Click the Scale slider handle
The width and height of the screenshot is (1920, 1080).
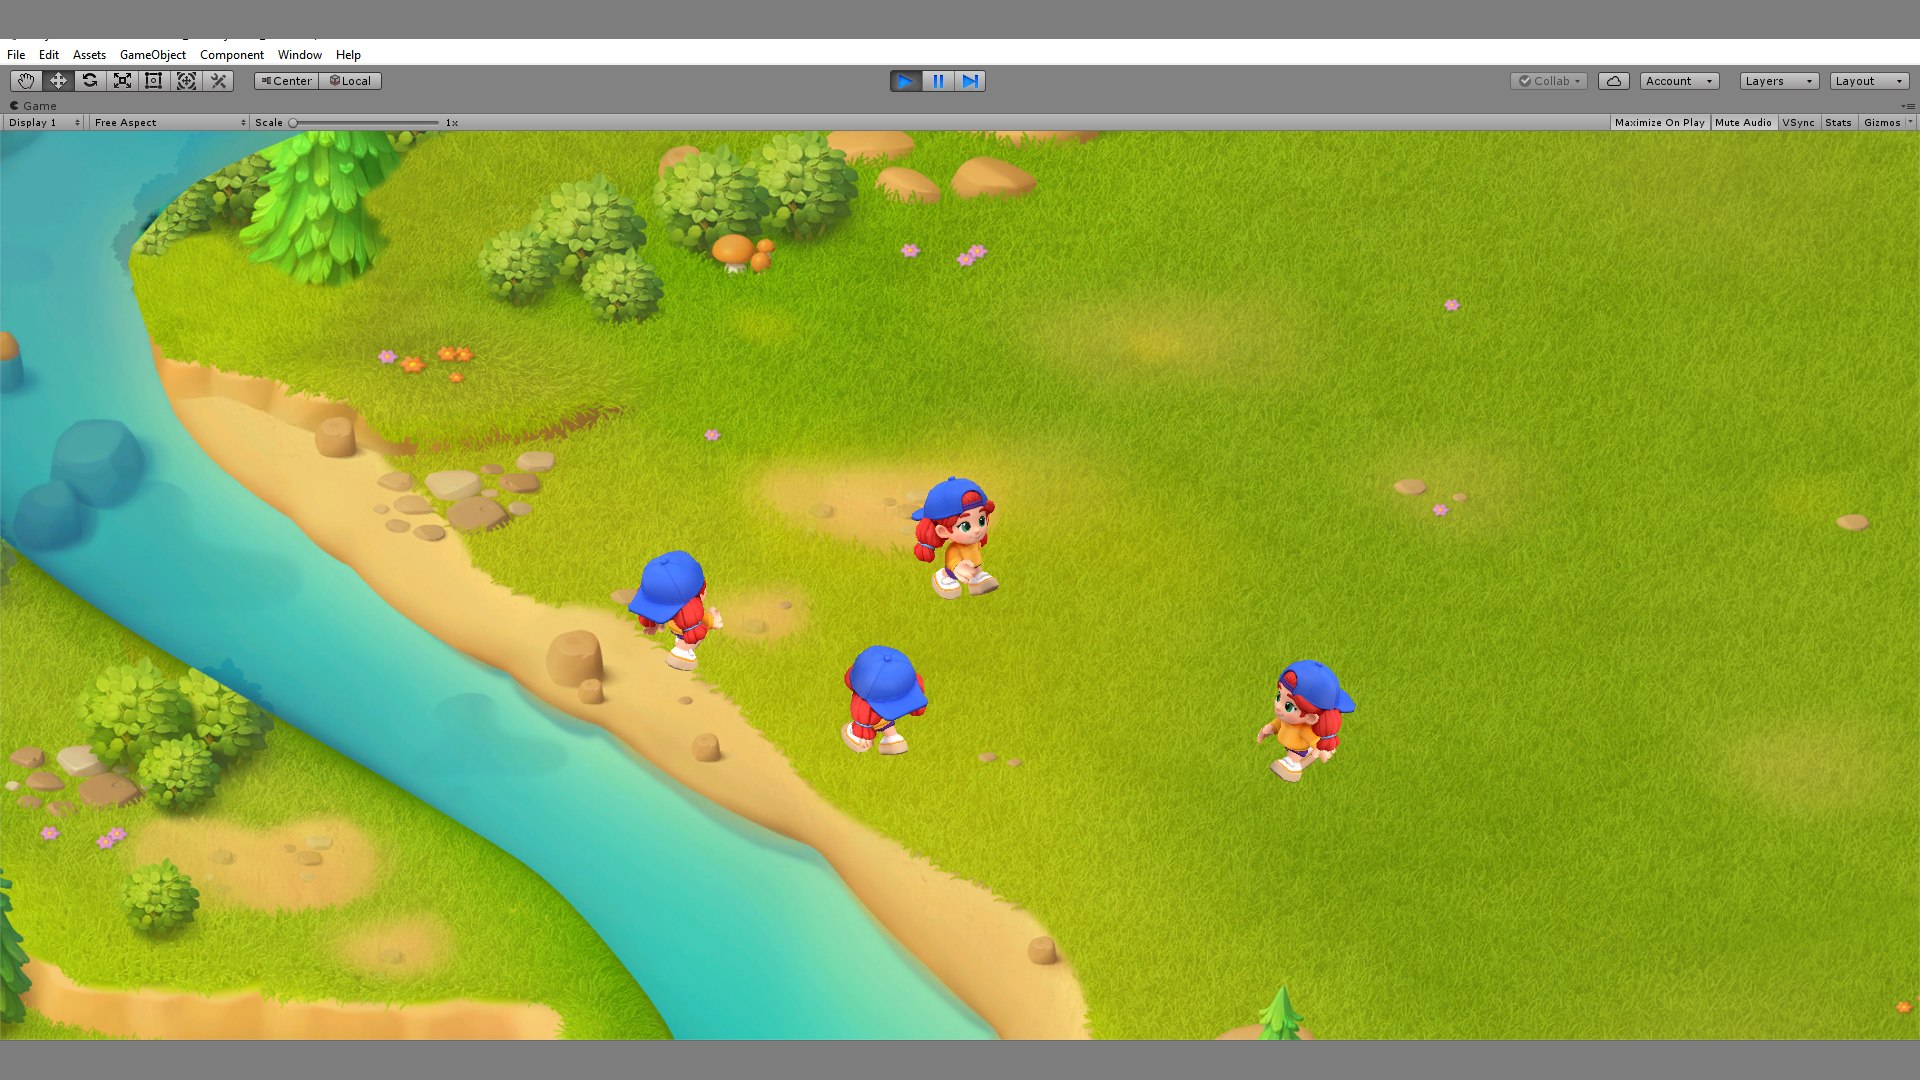point(293,123)
